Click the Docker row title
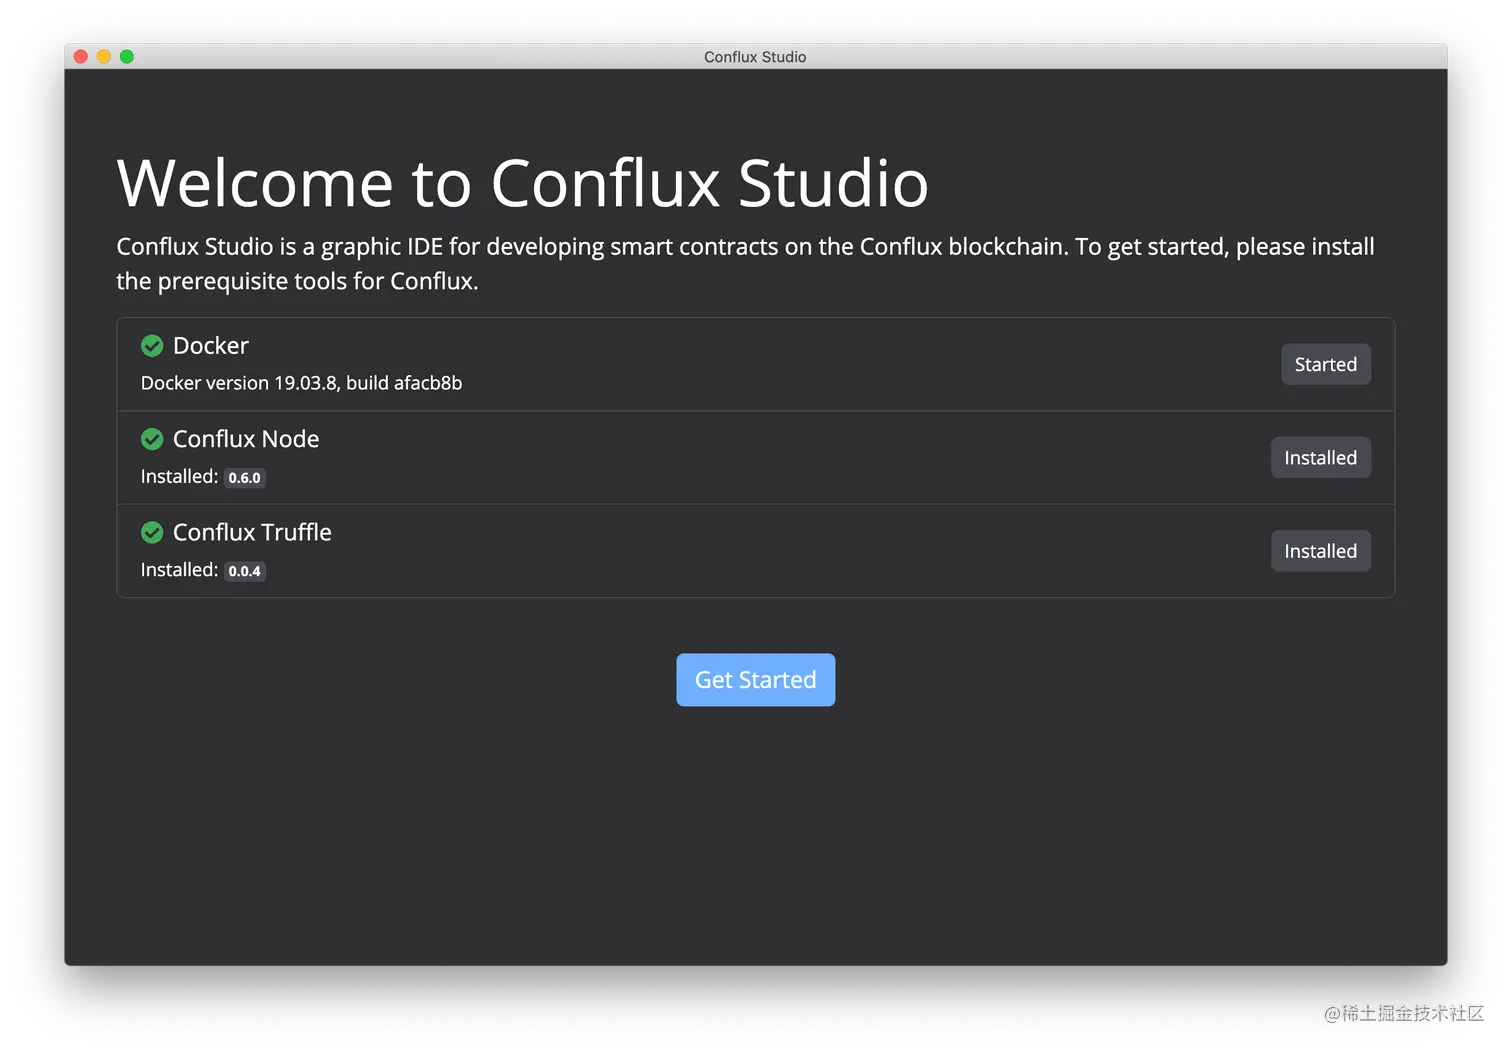 (210, 346)
